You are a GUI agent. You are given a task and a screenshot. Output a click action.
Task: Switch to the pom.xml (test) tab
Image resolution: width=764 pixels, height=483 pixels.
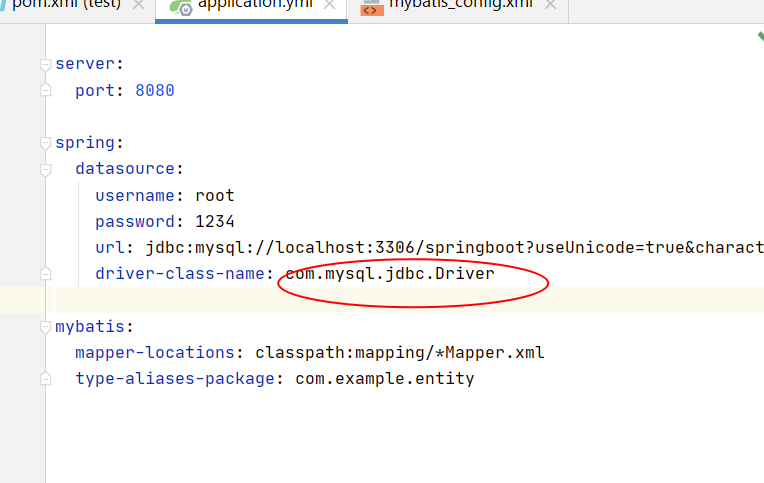[66, 5]
